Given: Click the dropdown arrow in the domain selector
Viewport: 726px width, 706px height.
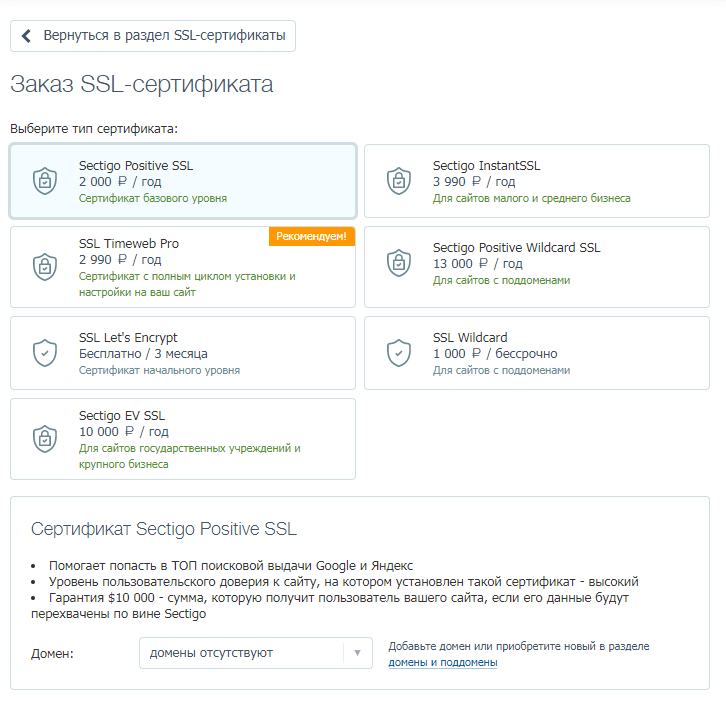Looking at the screenshot, I should pyautogui.click(x=357, y=653).
